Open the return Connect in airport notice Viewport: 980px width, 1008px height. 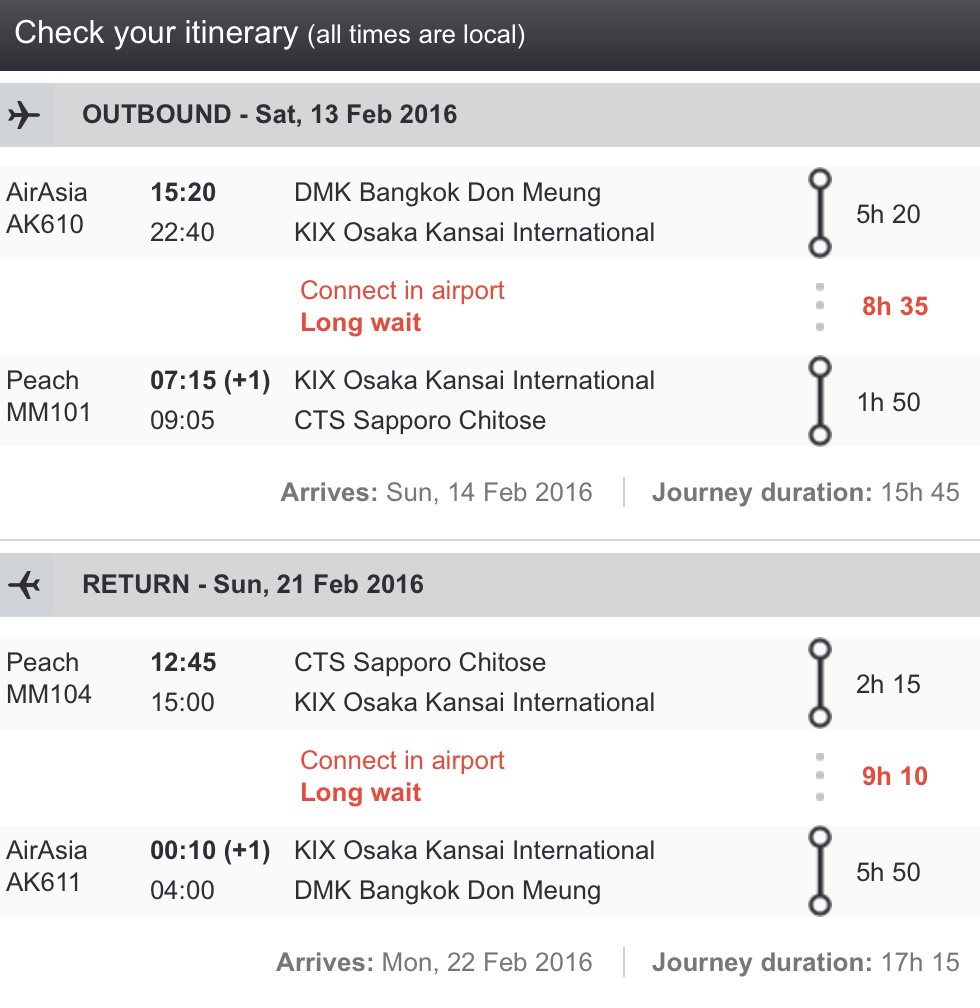402,760
